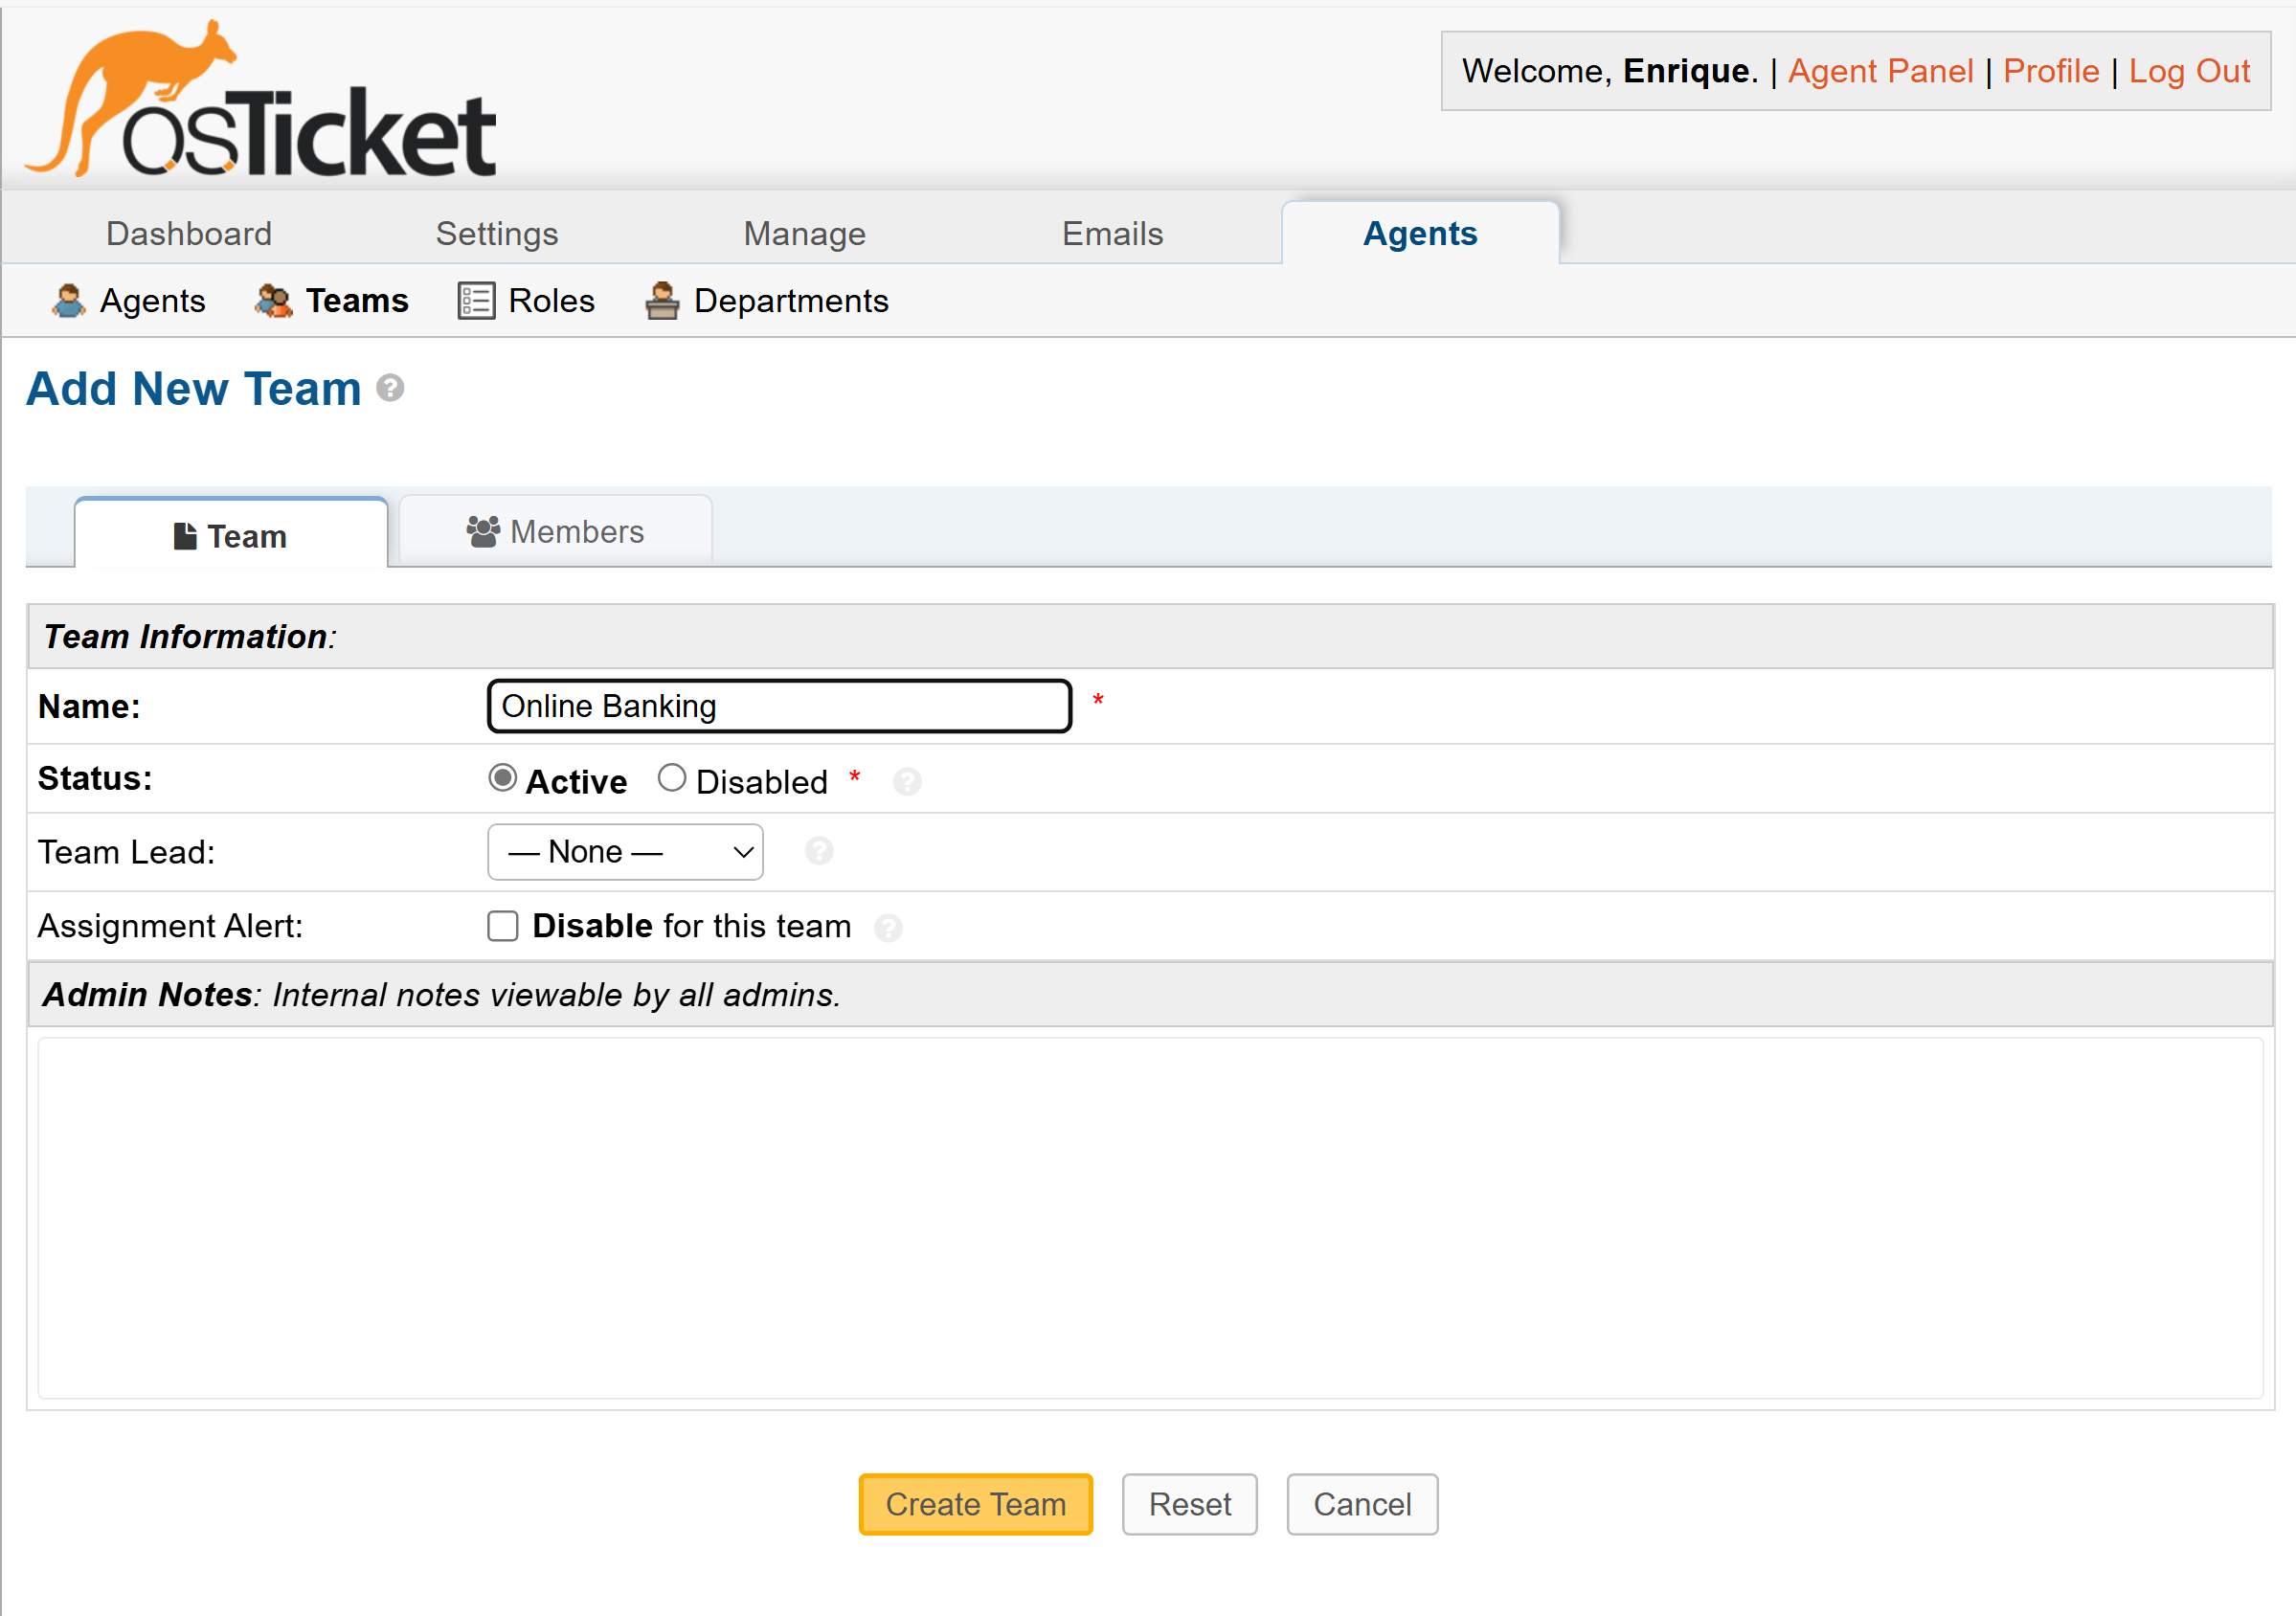Click the Create Team button
2296x1616 pixels.
976,1504
